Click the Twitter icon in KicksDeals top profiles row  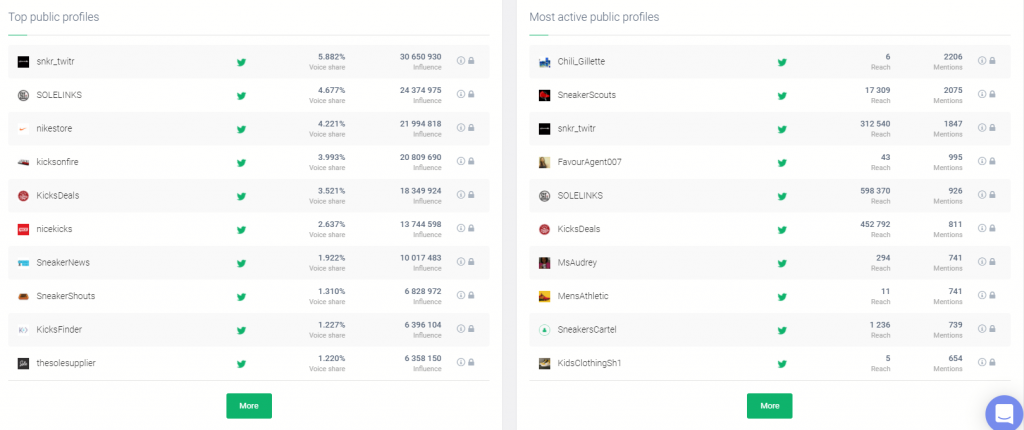click(241, 196)
